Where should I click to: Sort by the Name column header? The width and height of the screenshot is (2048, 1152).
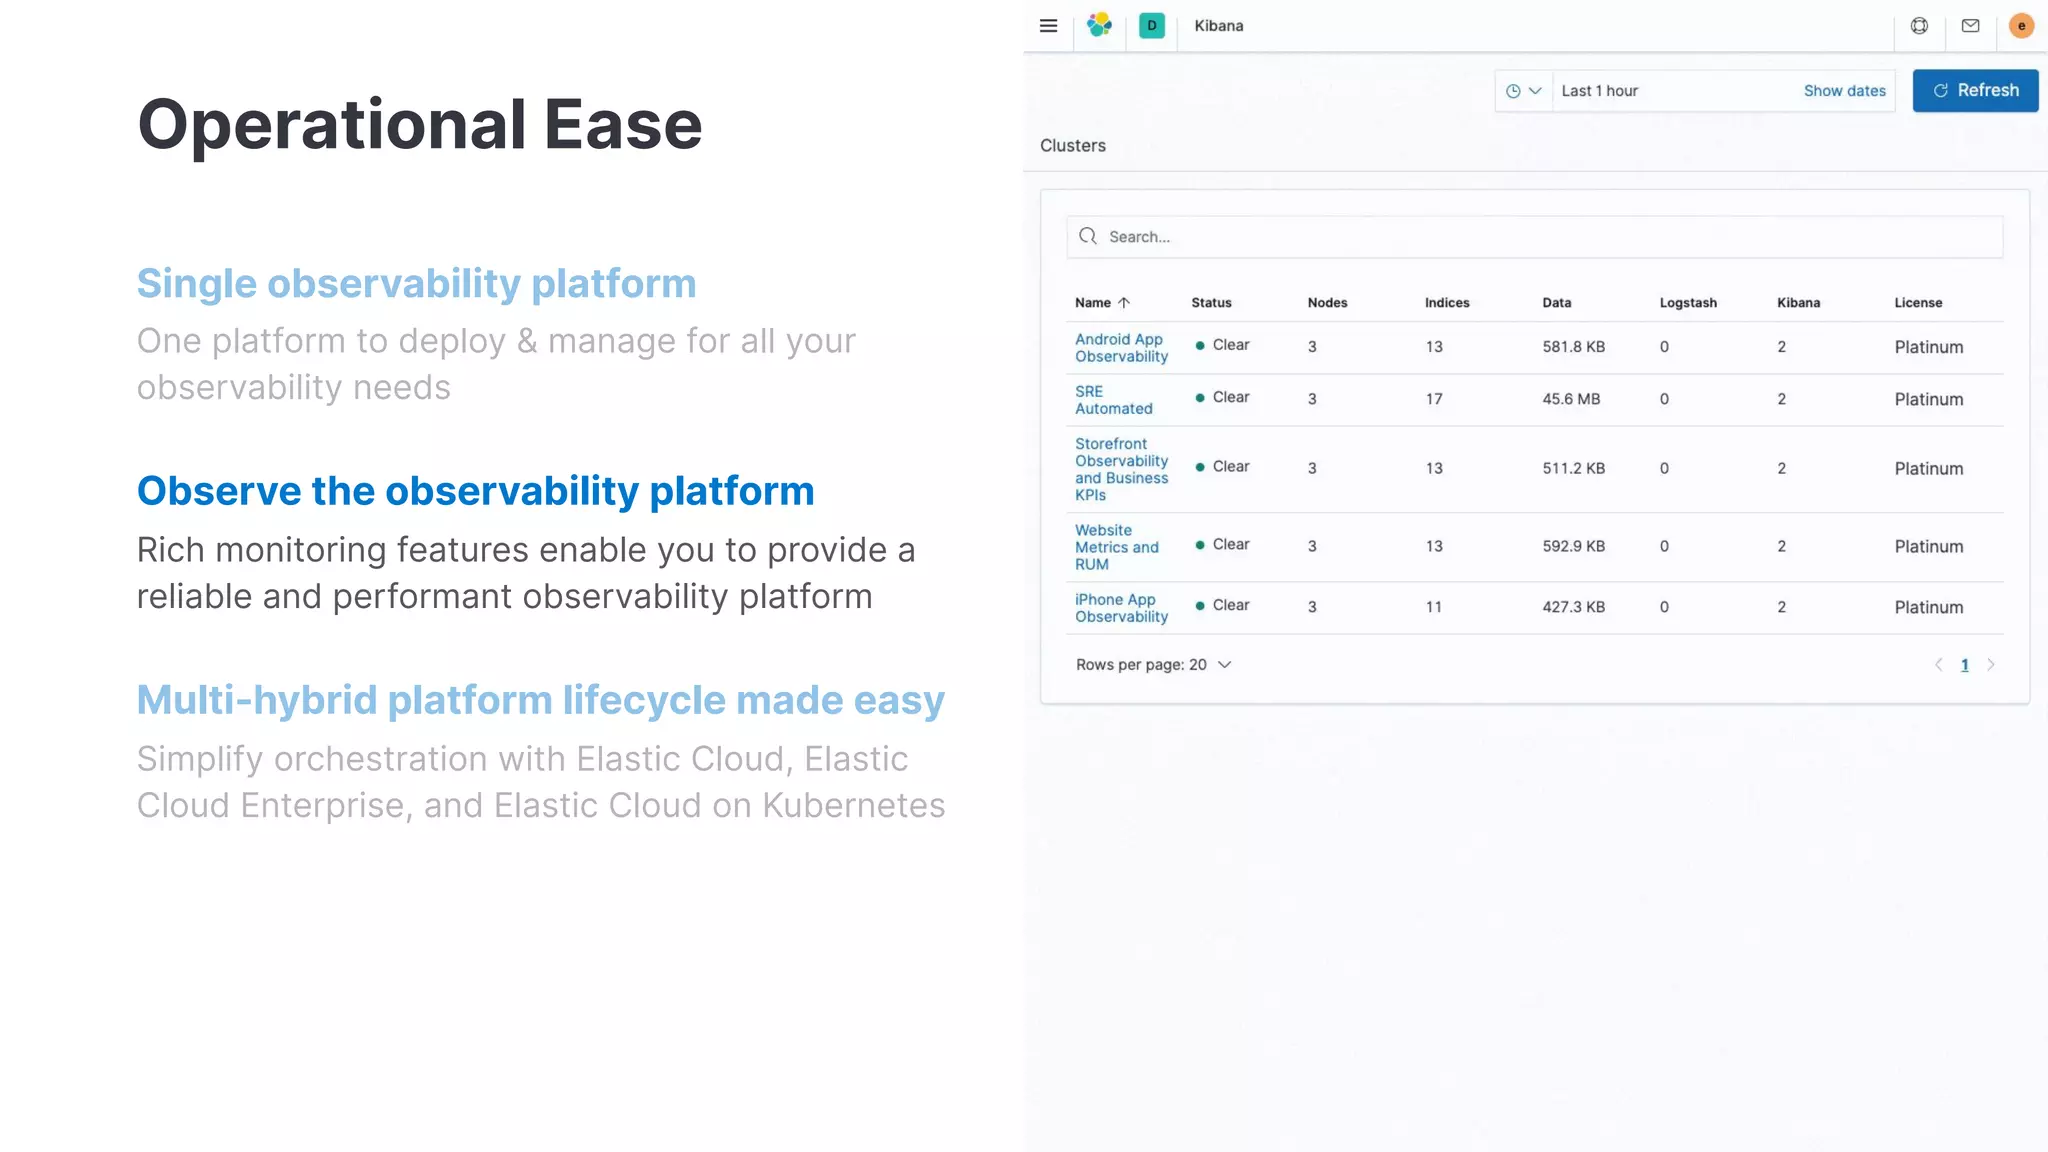pyautogui.click(x=1102, y=303)
